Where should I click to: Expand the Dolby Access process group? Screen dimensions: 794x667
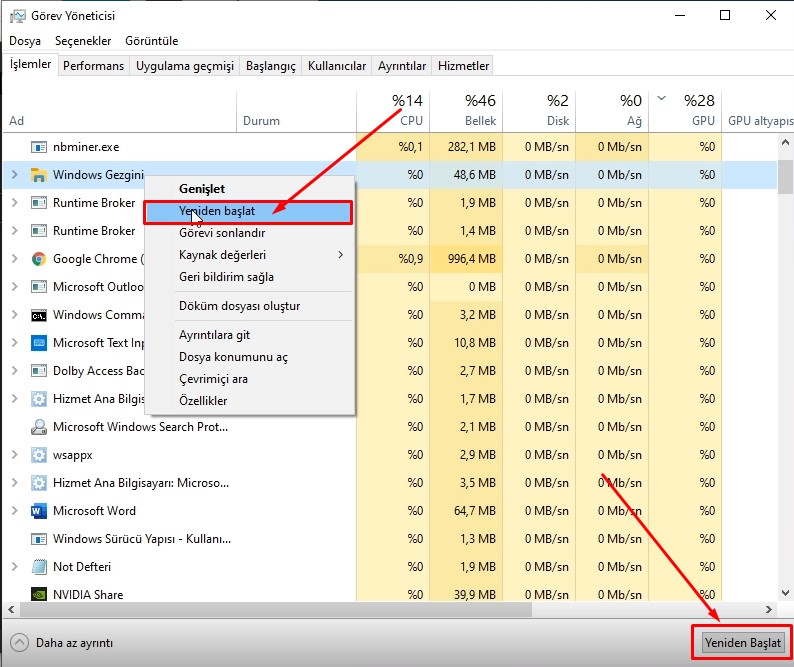[x=14, y=371]
